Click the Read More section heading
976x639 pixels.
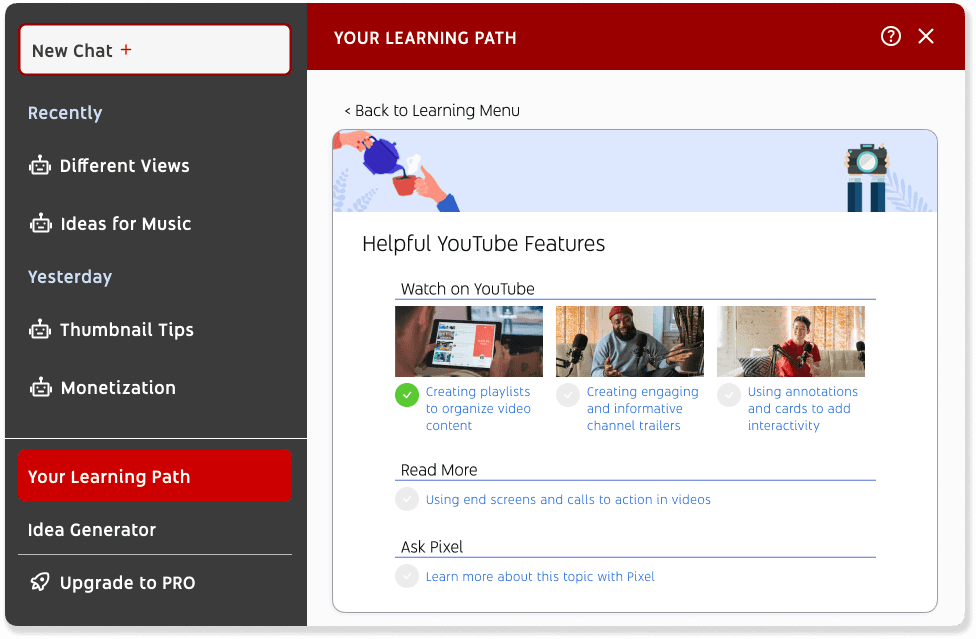click(x=439, y=470)
